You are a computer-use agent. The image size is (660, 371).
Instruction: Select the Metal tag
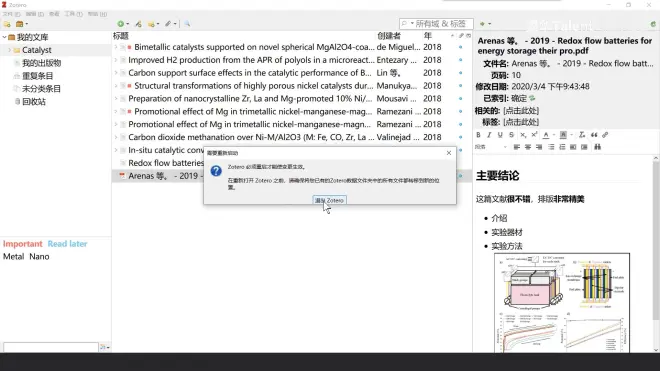(x=13, y=256)
